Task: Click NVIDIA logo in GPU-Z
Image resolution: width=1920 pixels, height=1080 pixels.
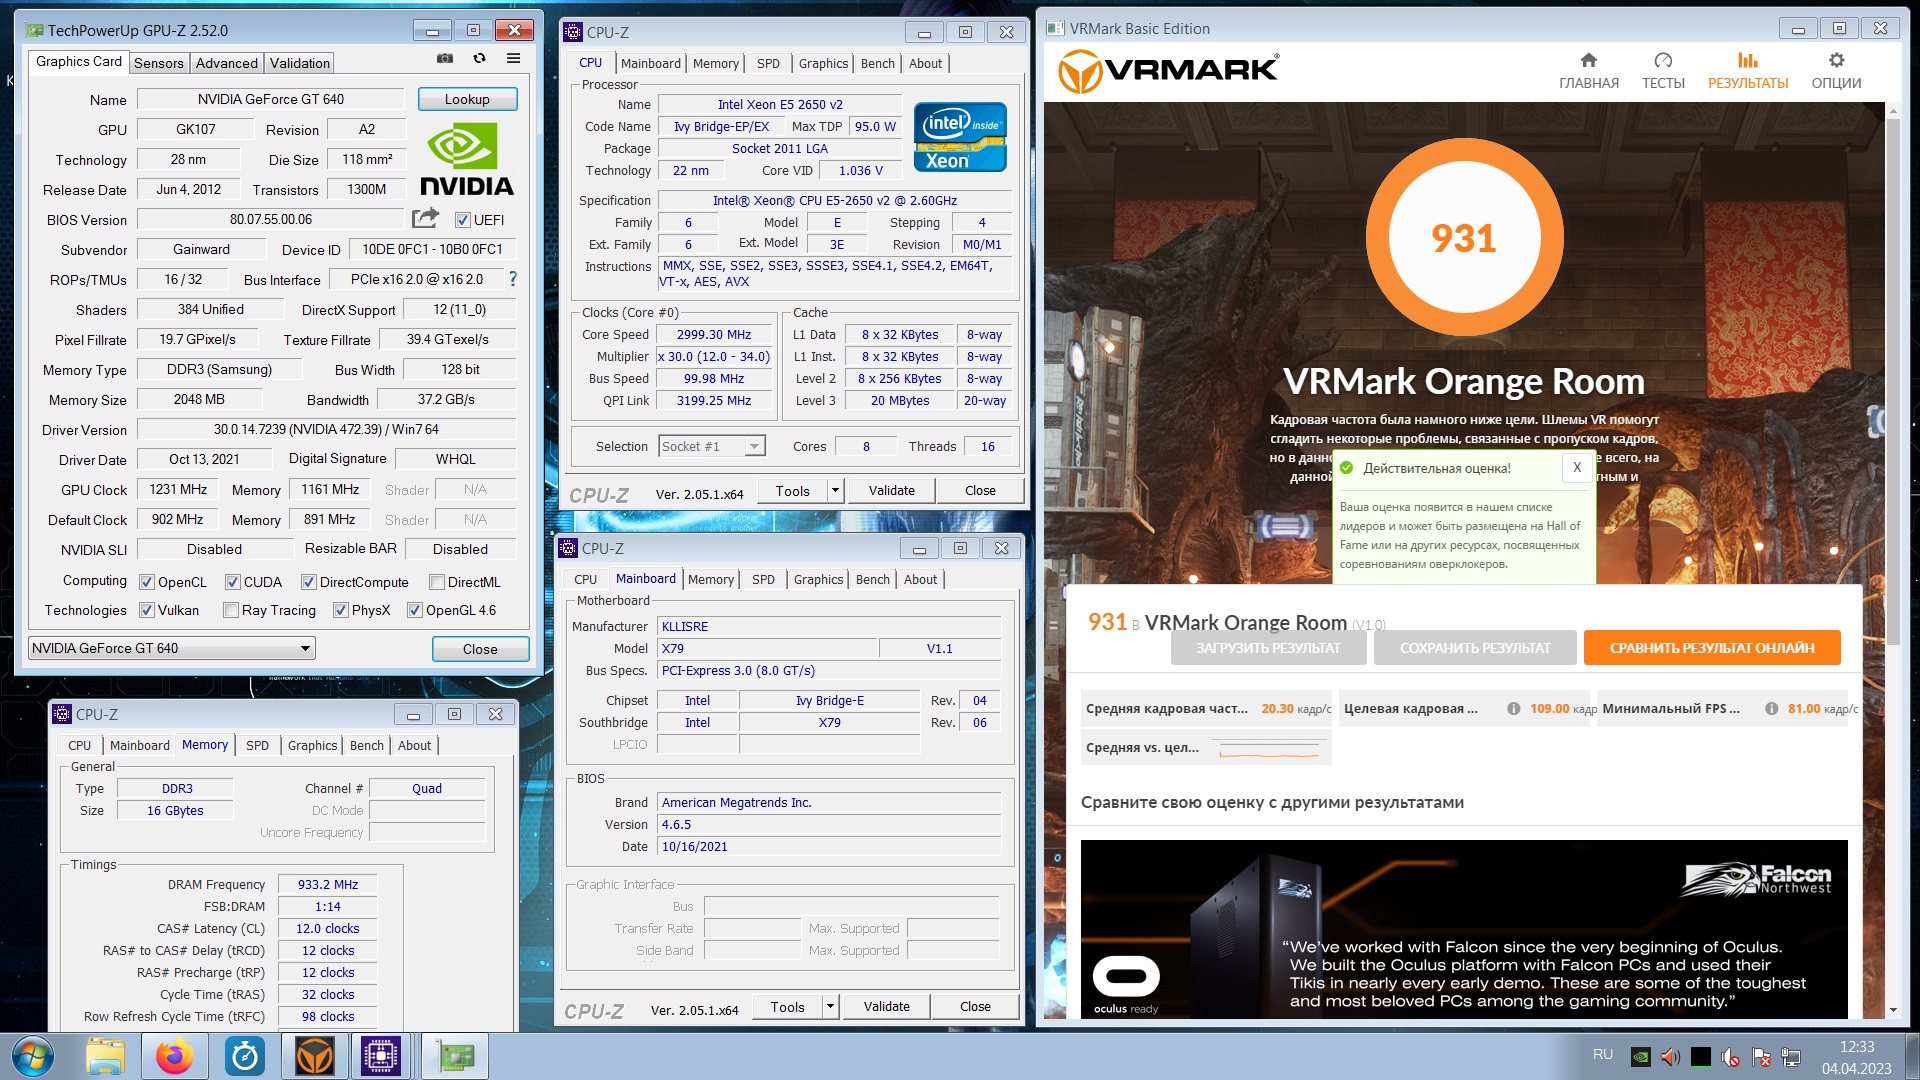Action: pyautogui.click(x=467, y=160)
